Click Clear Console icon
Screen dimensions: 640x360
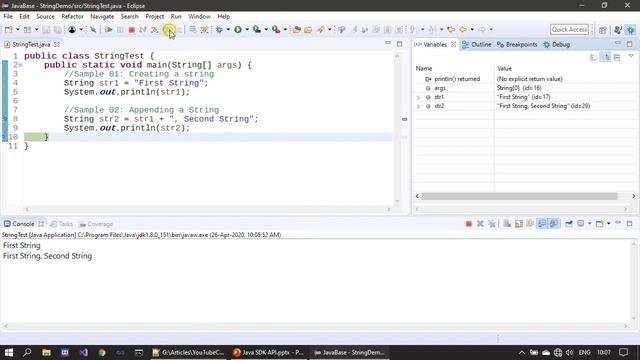click(x=507, y=224)
